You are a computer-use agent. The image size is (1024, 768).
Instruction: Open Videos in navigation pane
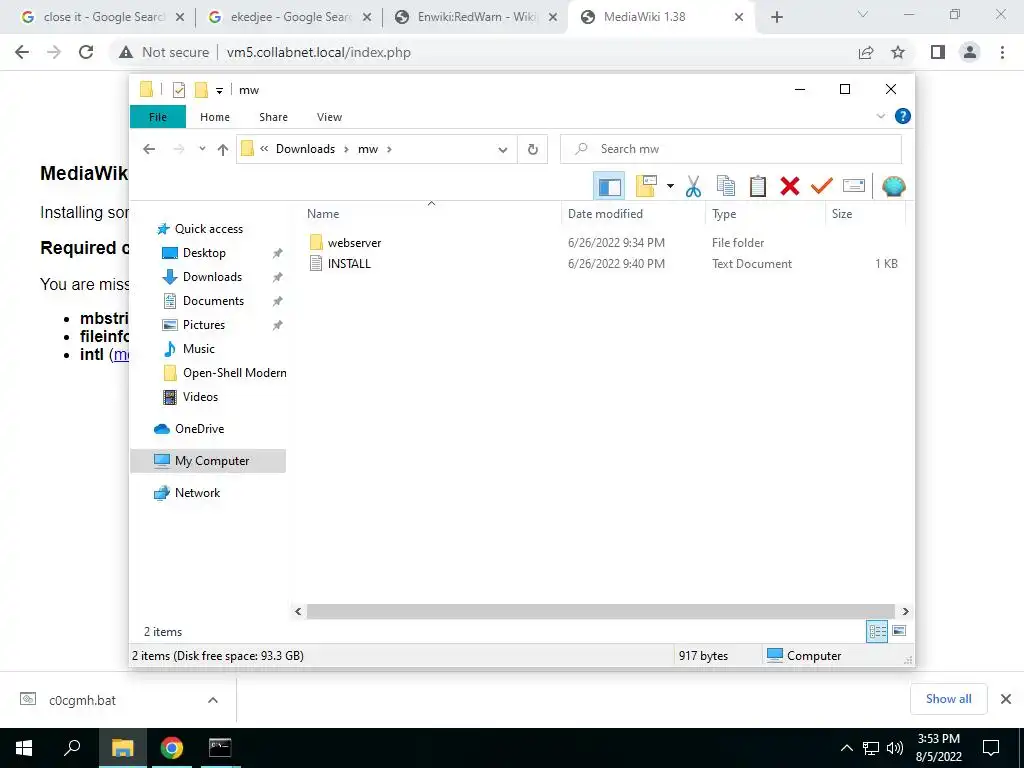(200, 397)
